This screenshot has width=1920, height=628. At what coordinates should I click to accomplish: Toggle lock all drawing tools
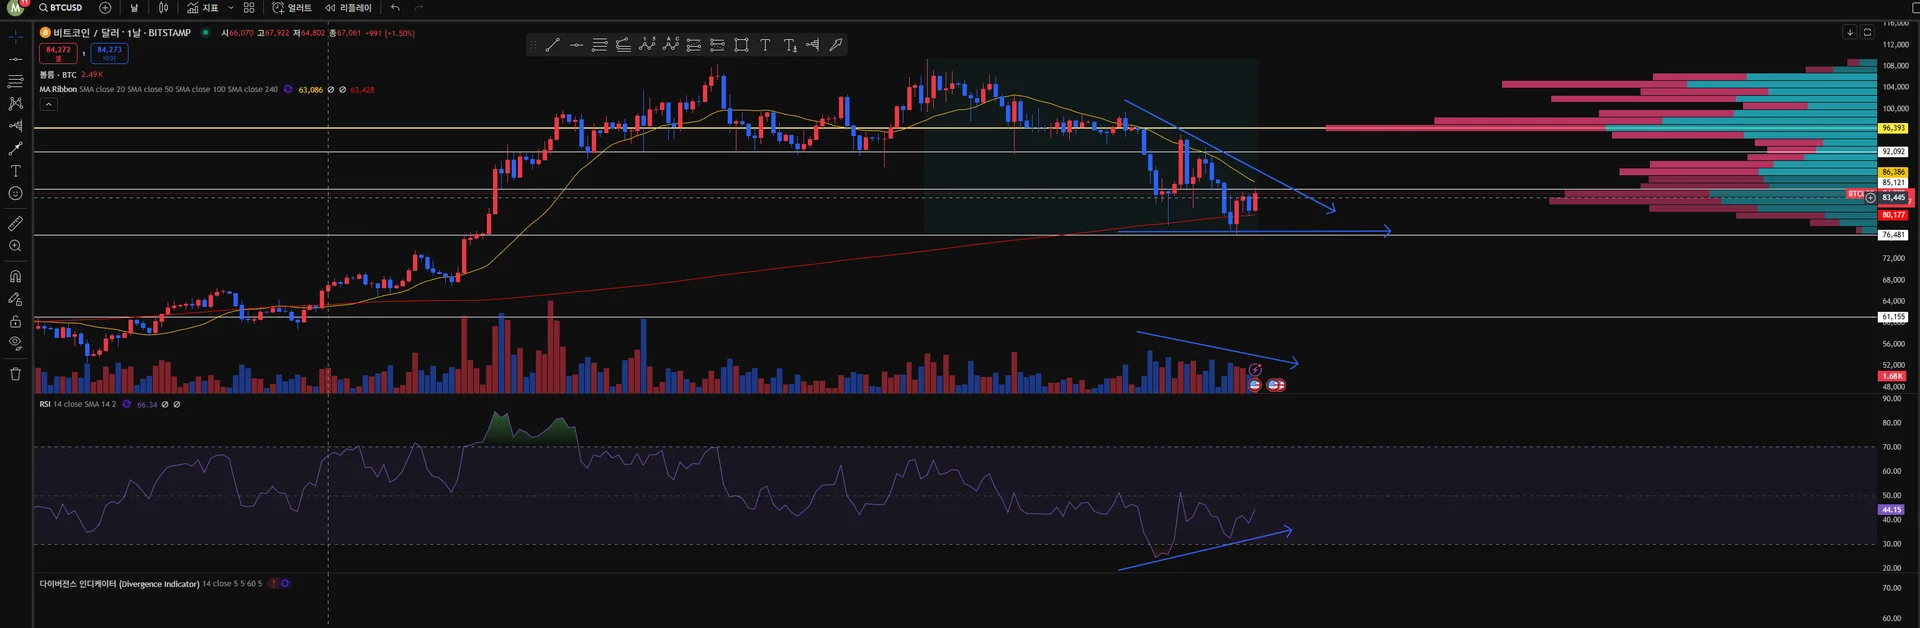click(15, 321)
